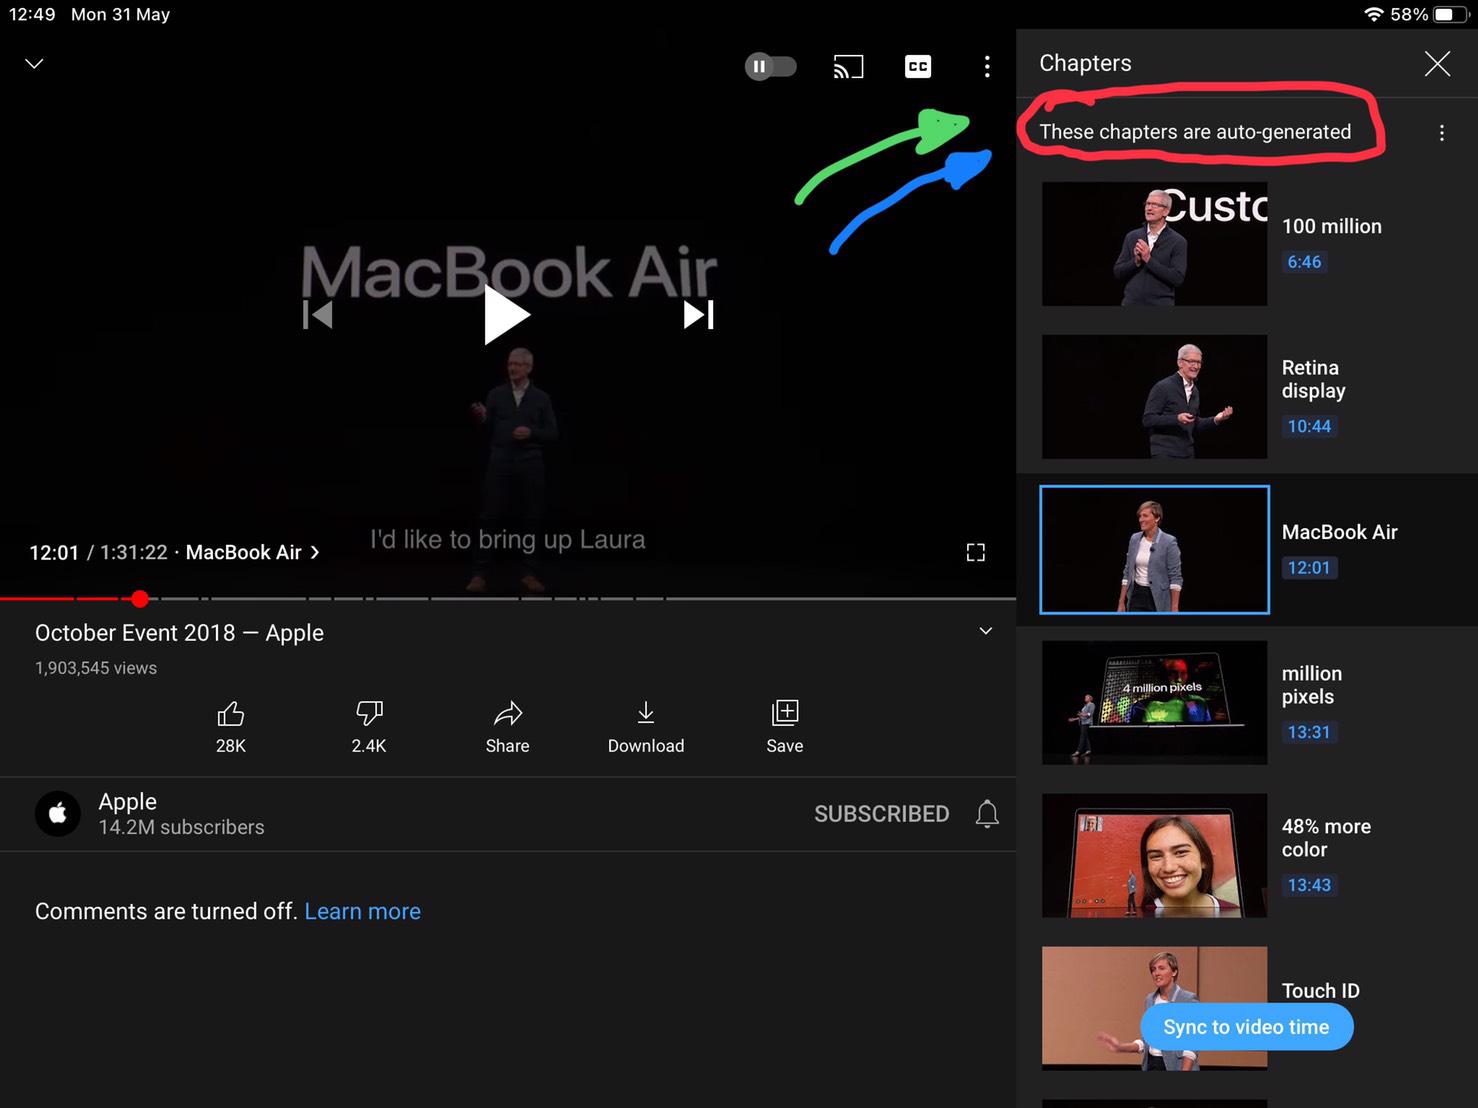Collapse the video player with down chevron

[34, 63]
